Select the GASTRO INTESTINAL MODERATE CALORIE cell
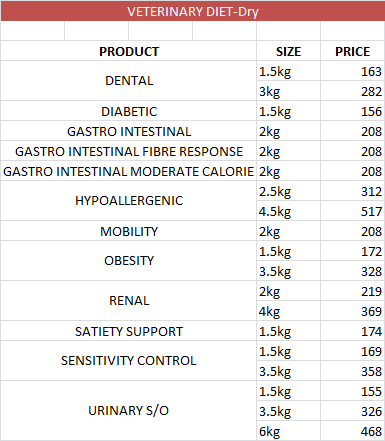 (129, 171)
